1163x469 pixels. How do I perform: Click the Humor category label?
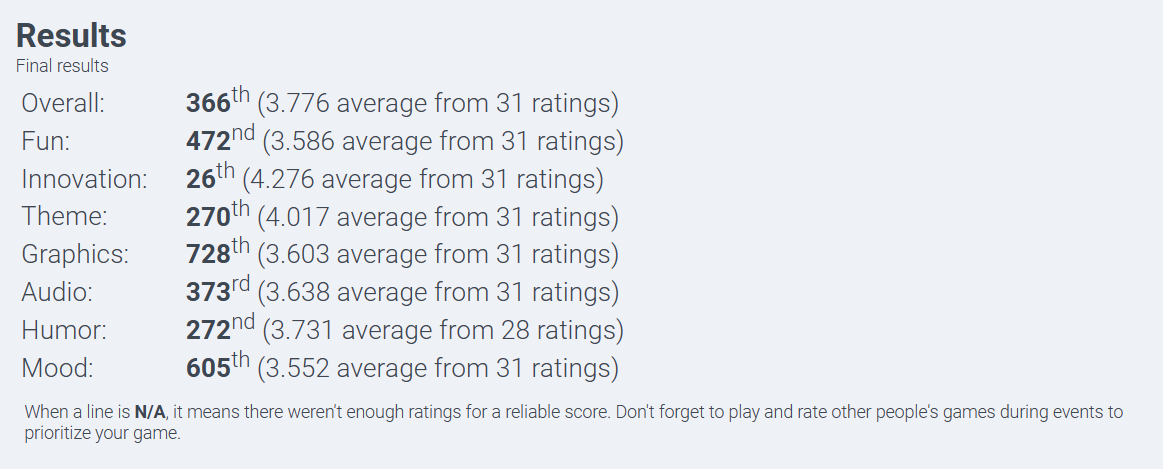(64, 330)
